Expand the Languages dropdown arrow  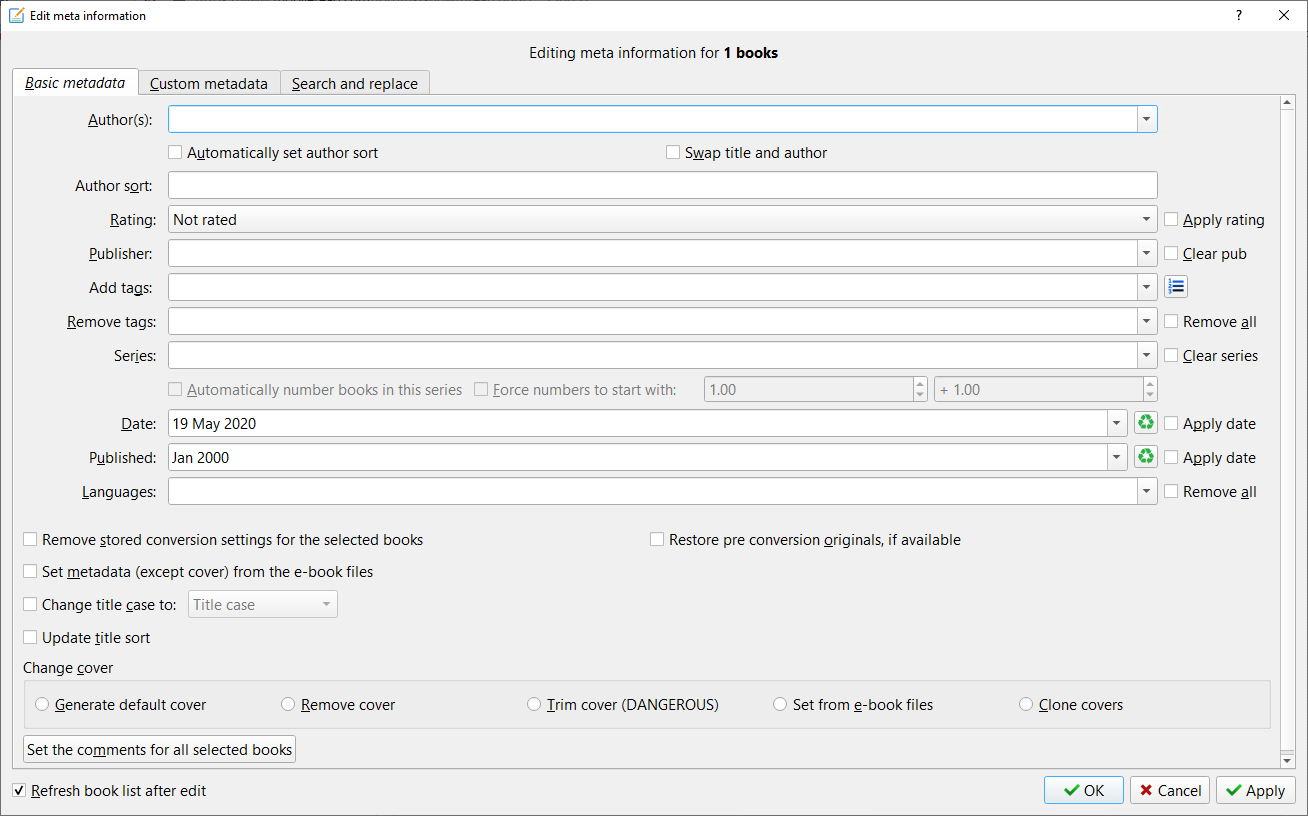click(1146, 492)
